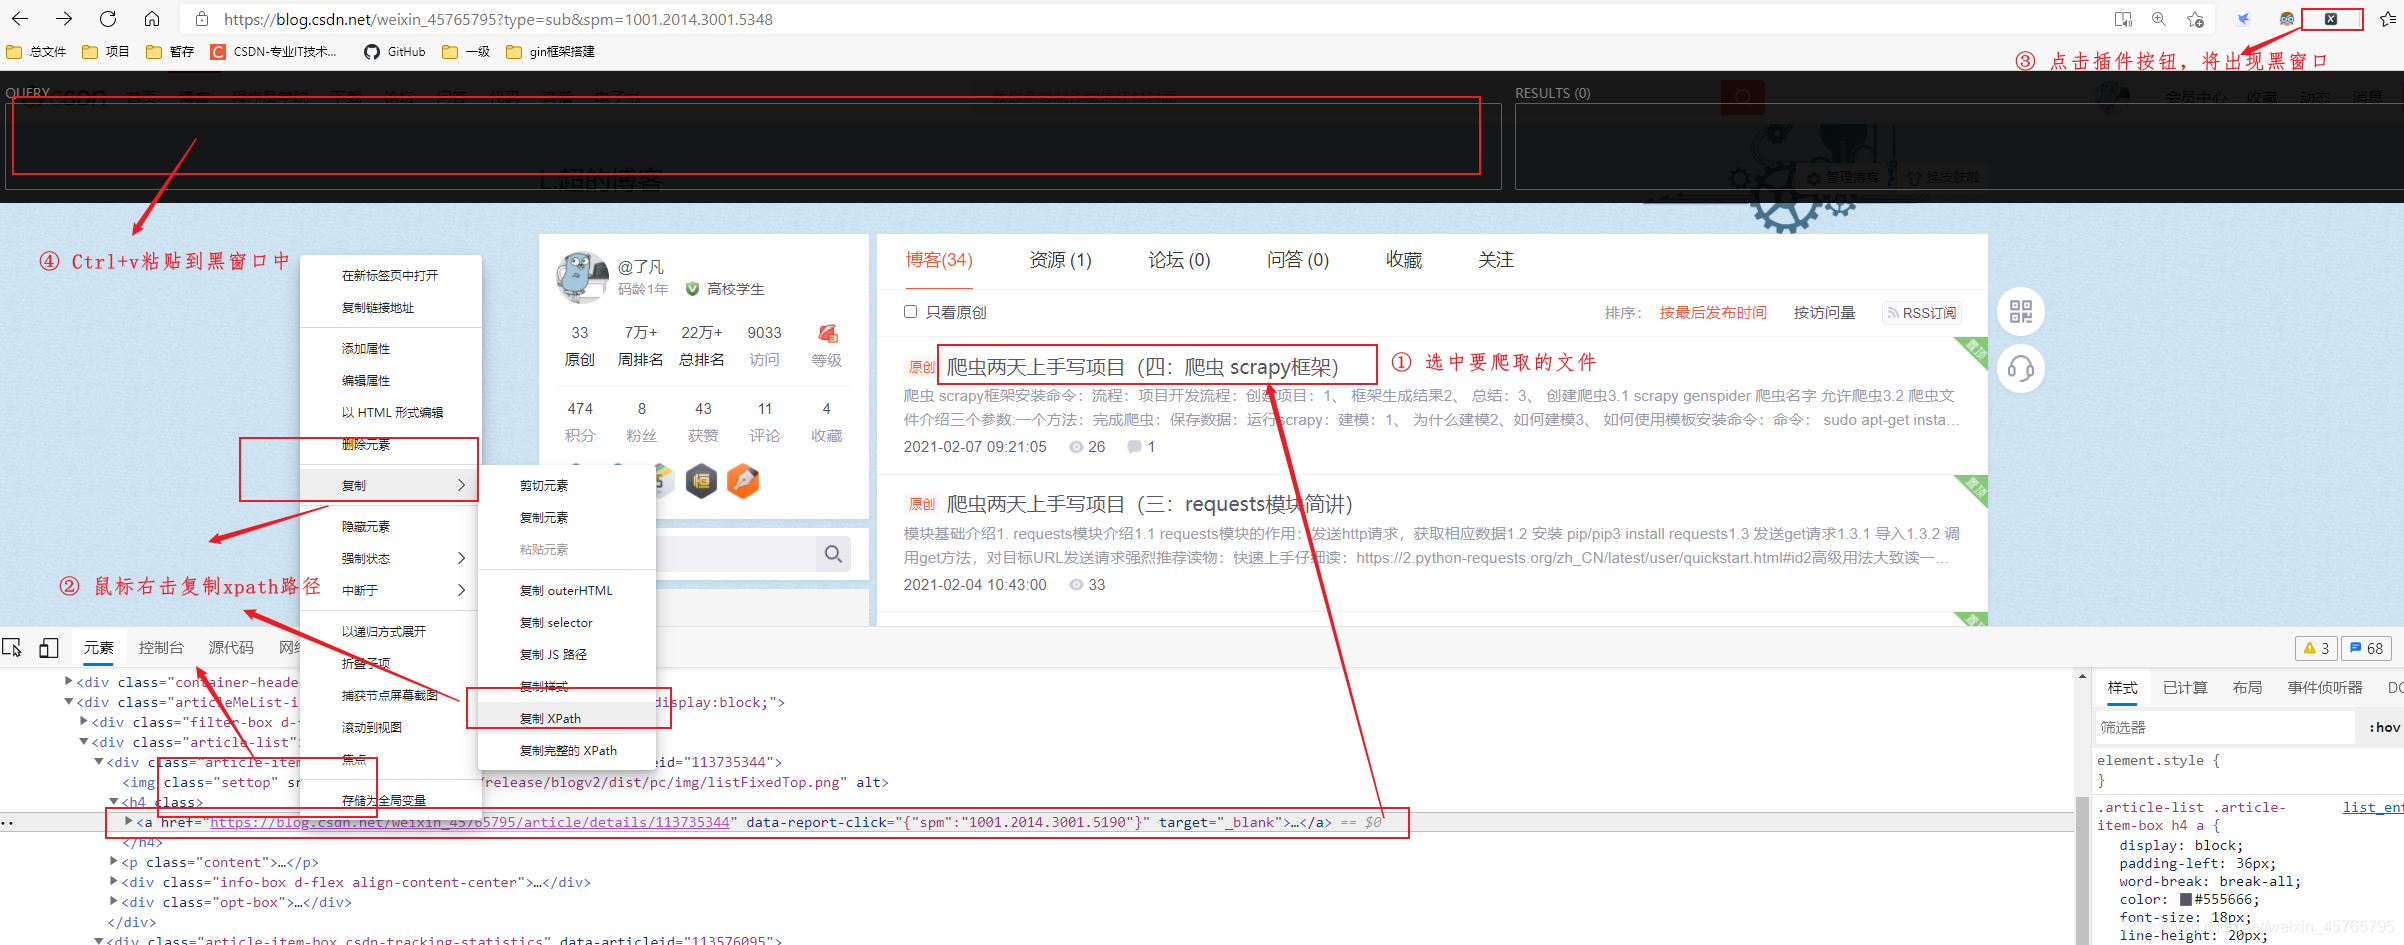2404x945 pixels.
Task: Open the 总文件 bookmarks folder
Action: 37,52
